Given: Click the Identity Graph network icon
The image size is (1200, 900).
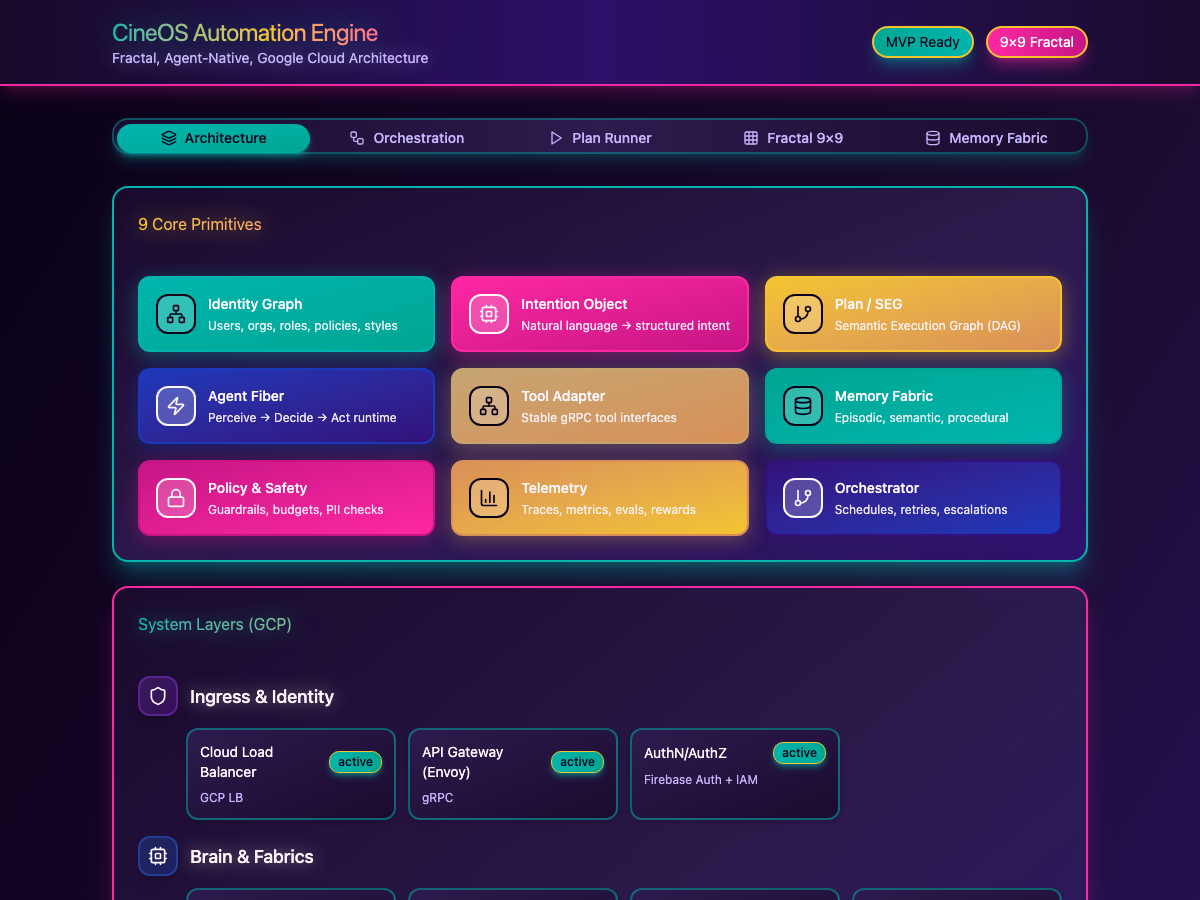Looking at the screenshot, I should pyautogui.click(x=176, y=314).
